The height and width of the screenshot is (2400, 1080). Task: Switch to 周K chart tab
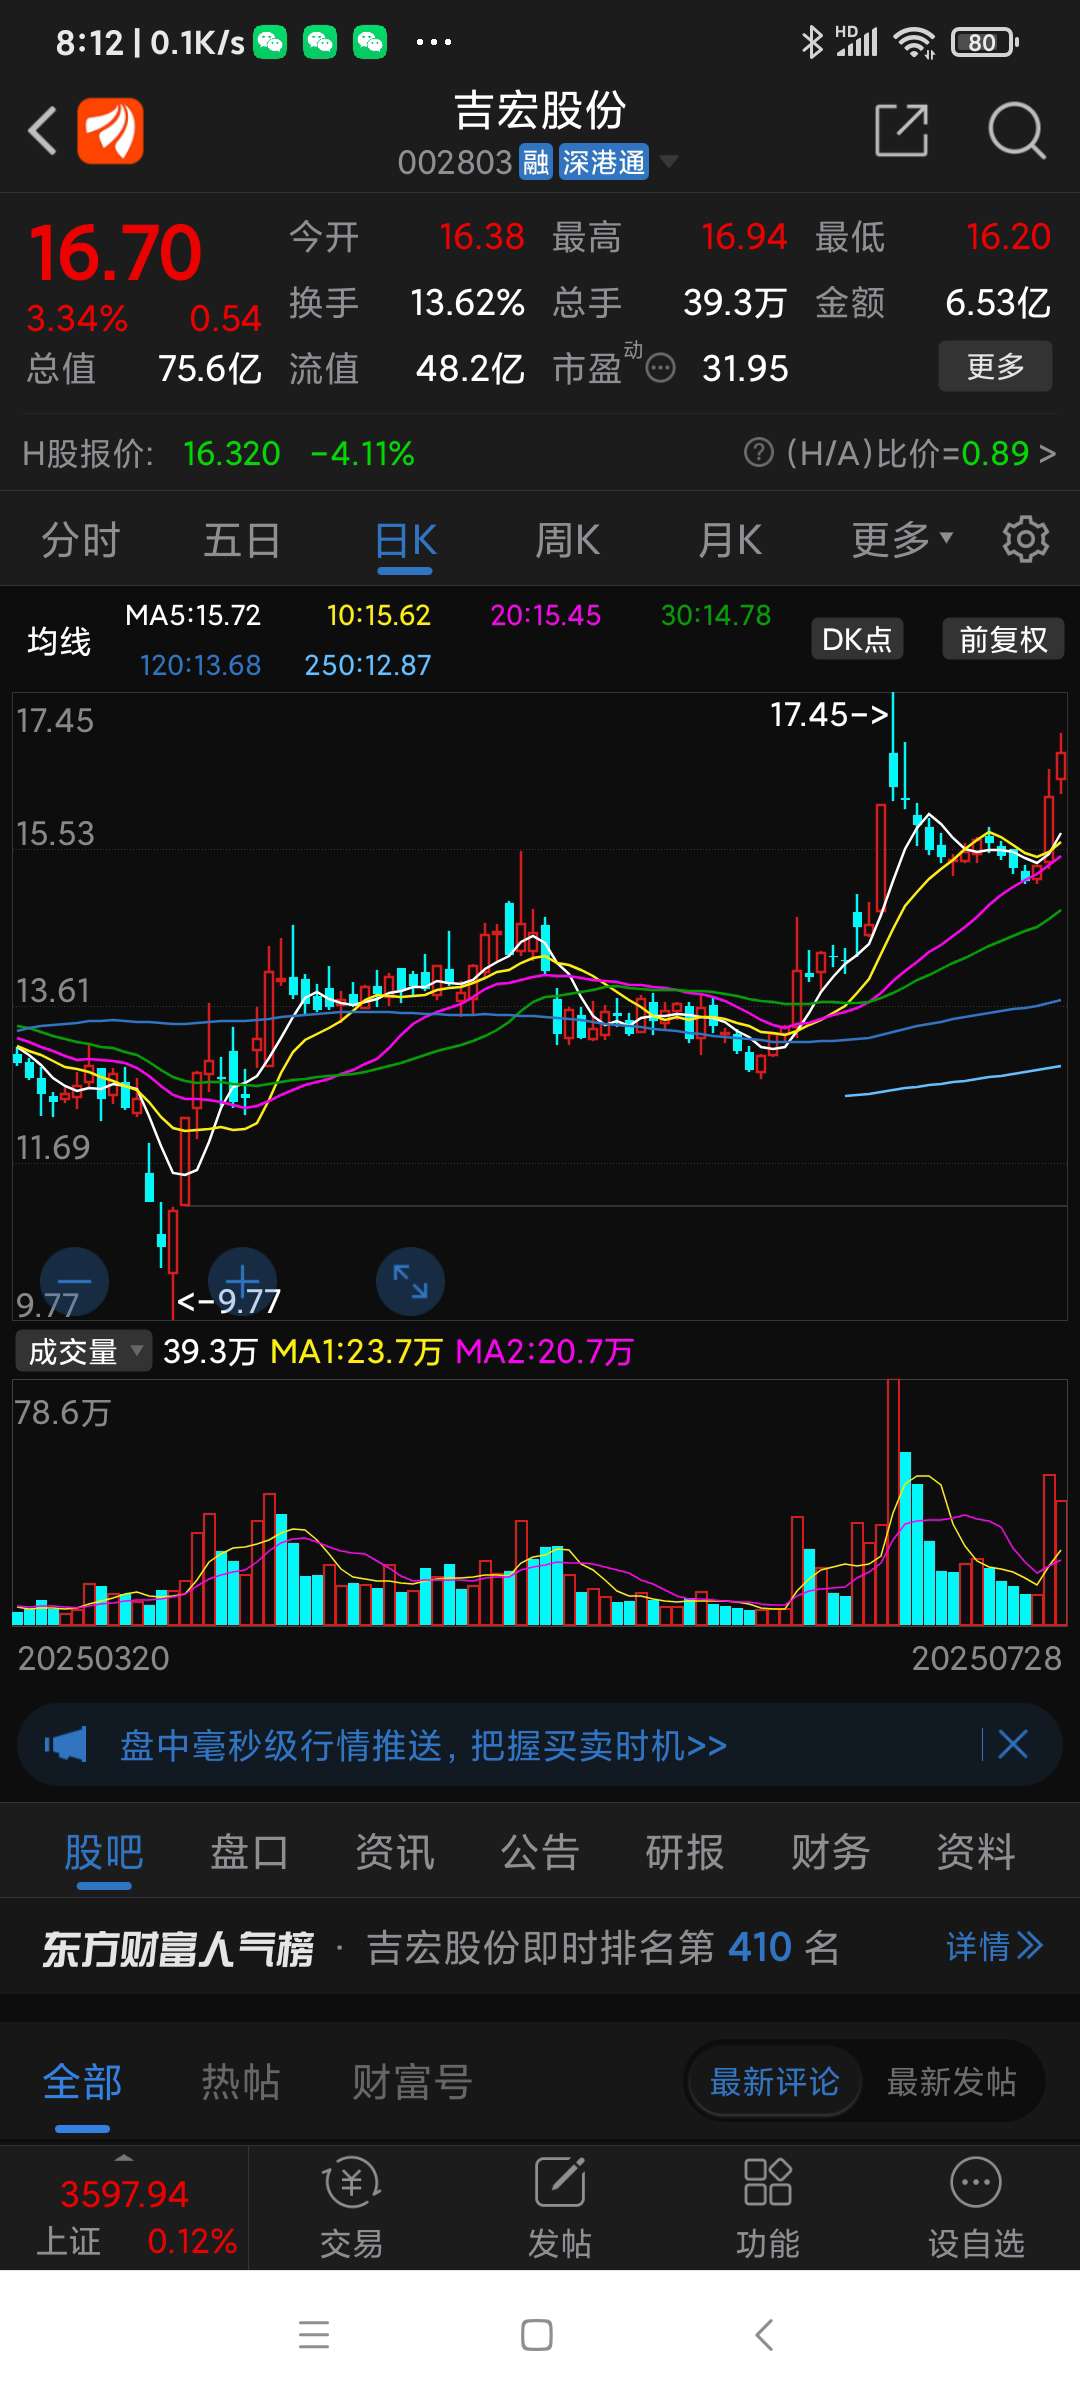tap(567, 540)
